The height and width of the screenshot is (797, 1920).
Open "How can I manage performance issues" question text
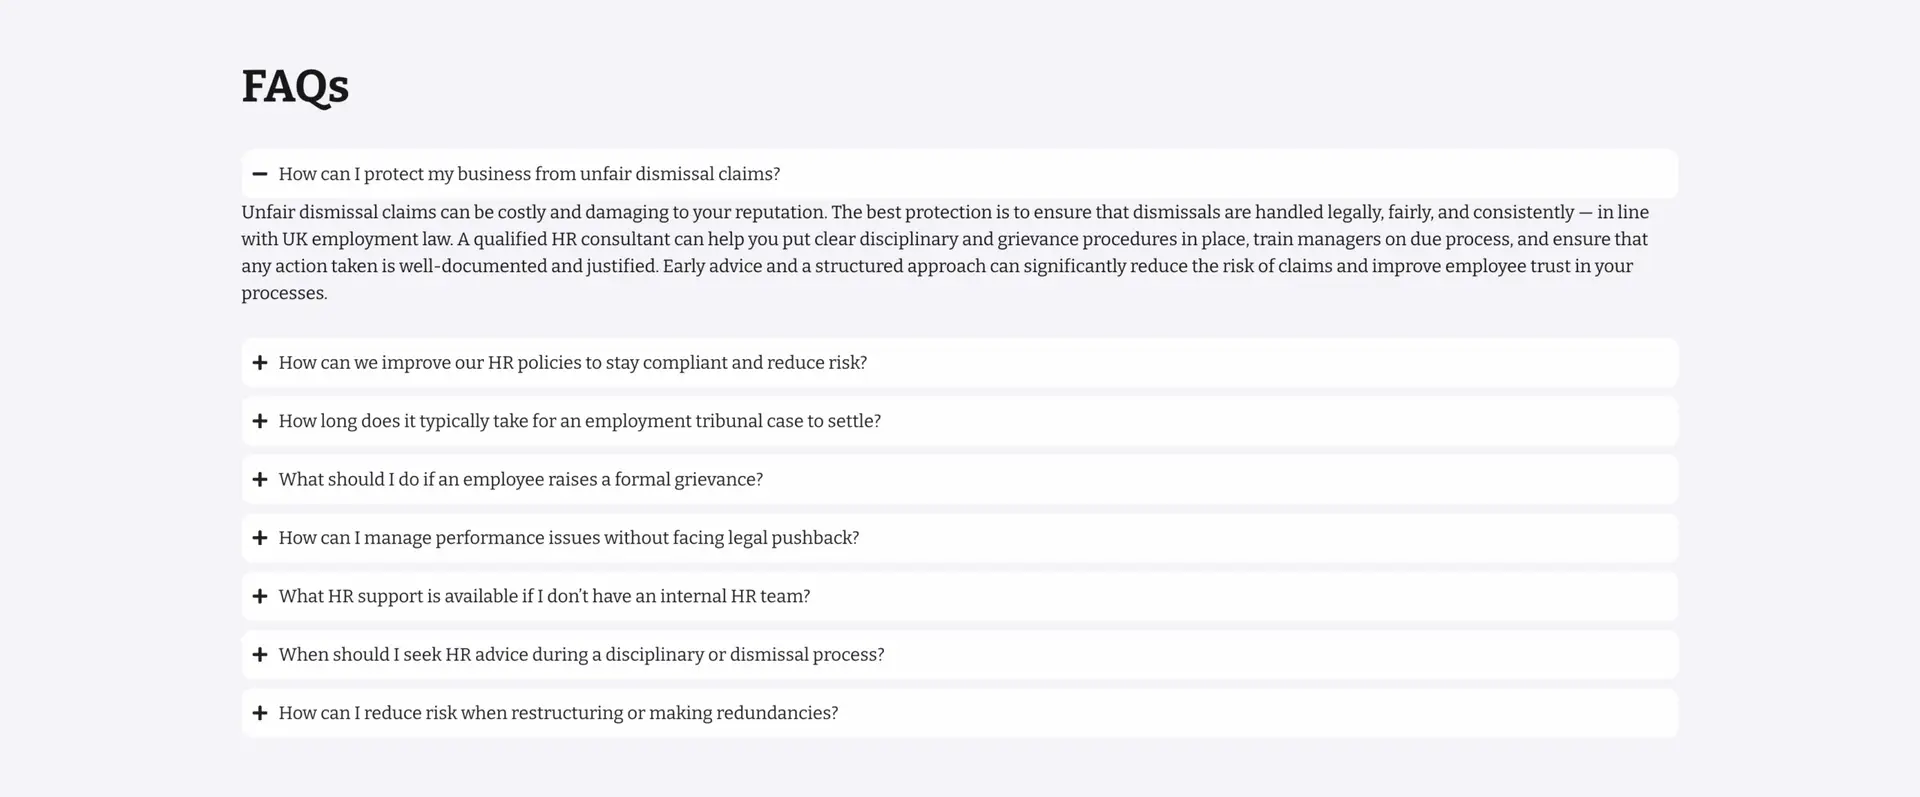coord(568,538)
